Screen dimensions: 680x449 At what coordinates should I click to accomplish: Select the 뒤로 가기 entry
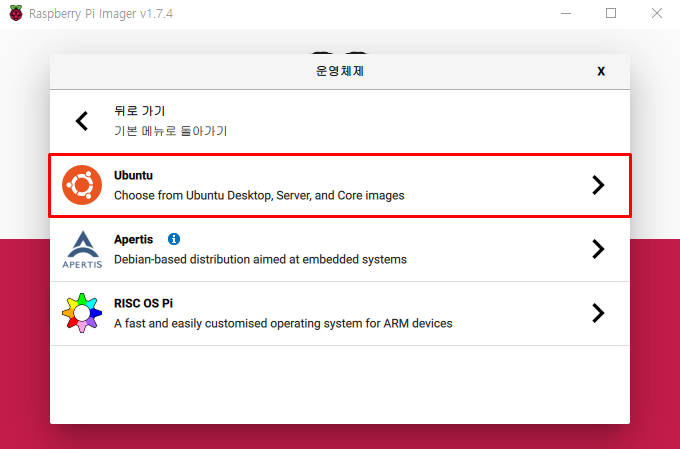(x=340, y=121)
